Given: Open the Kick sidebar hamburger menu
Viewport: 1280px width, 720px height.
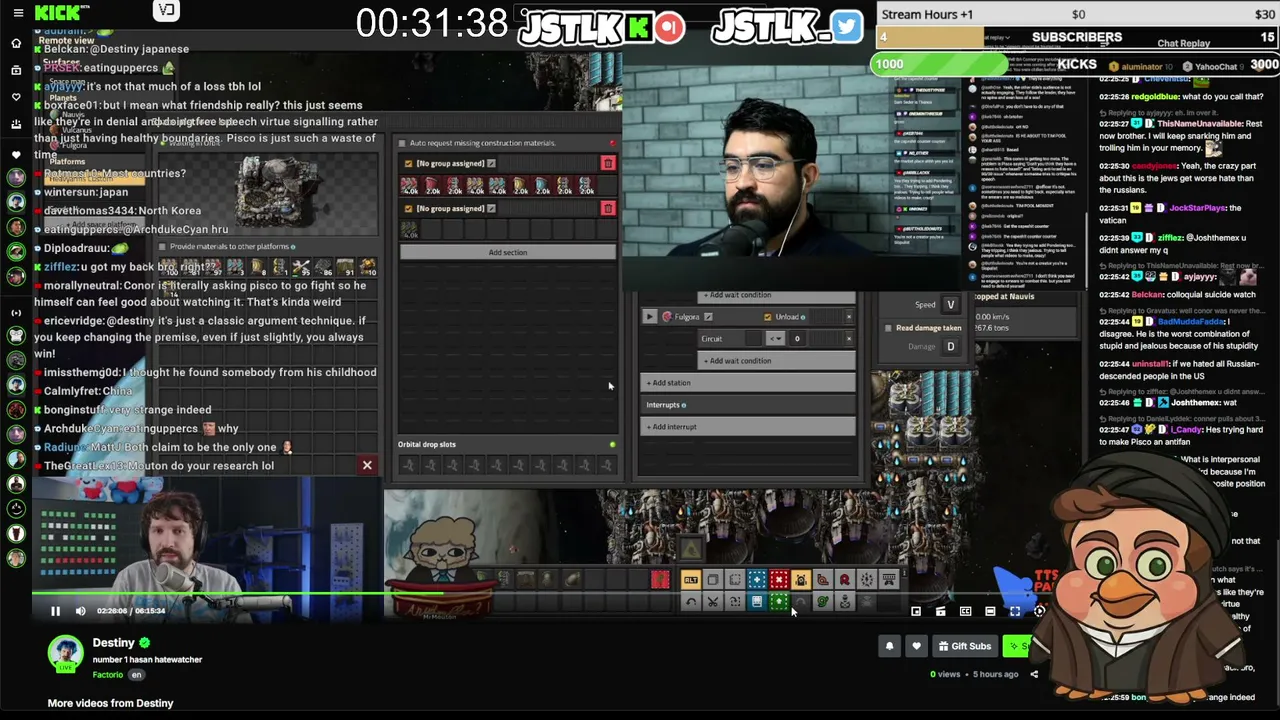Looking at the screenshot, I should 17,13.
